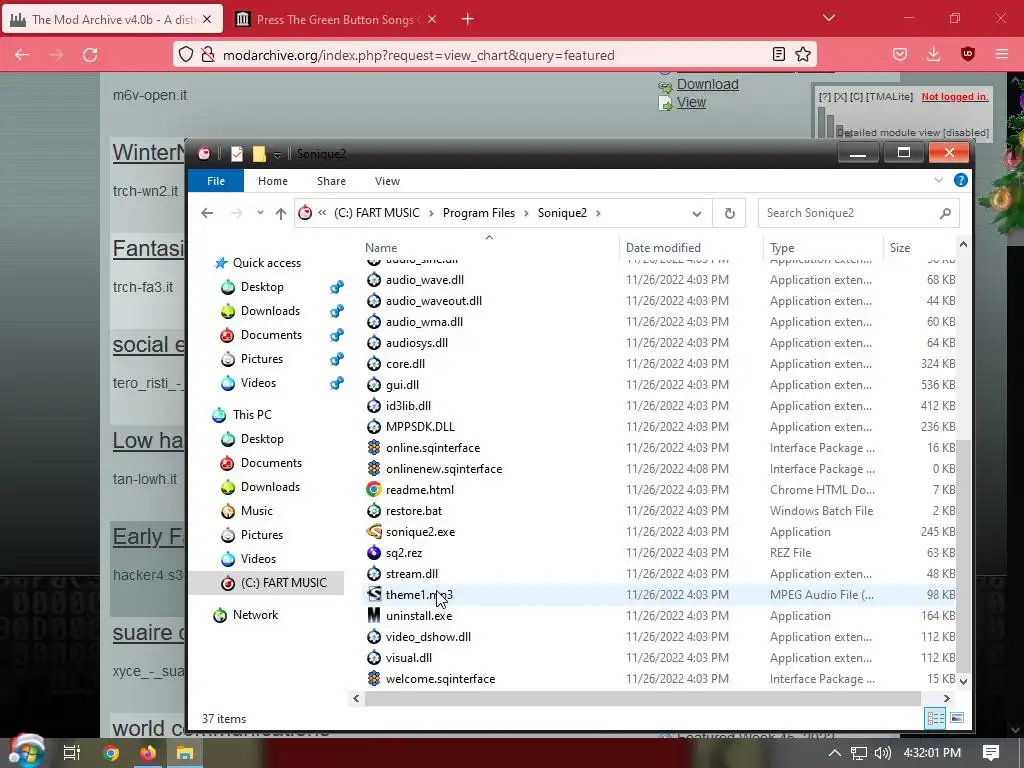The image size is (1024, 768).
Task: Click the View link on webpage
Action: coord(691,103)
